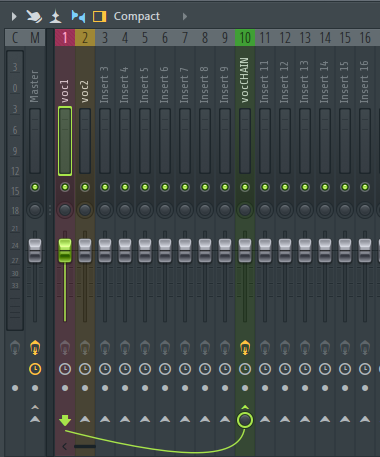Click the vocCHAIN pan knob
Viewport: 380px width, 457px height.
pos(245,210)
